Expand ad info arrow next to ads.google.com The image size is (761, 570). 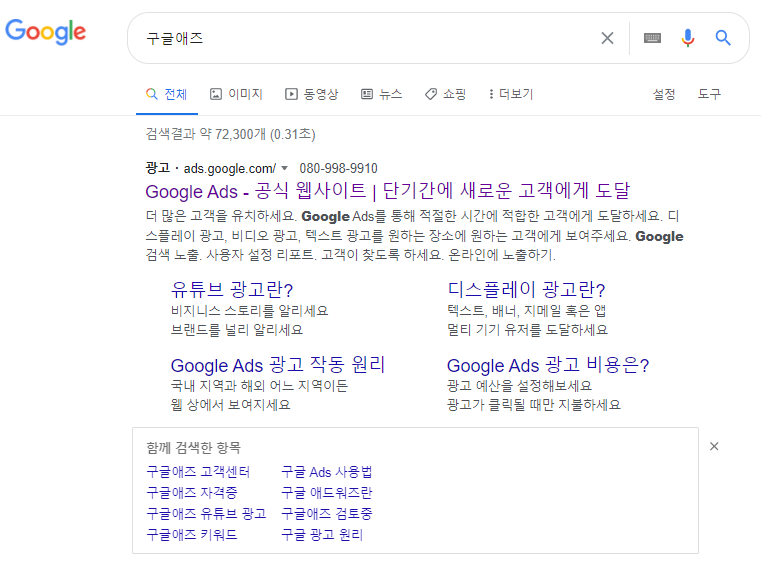click(x=284, y=168)
